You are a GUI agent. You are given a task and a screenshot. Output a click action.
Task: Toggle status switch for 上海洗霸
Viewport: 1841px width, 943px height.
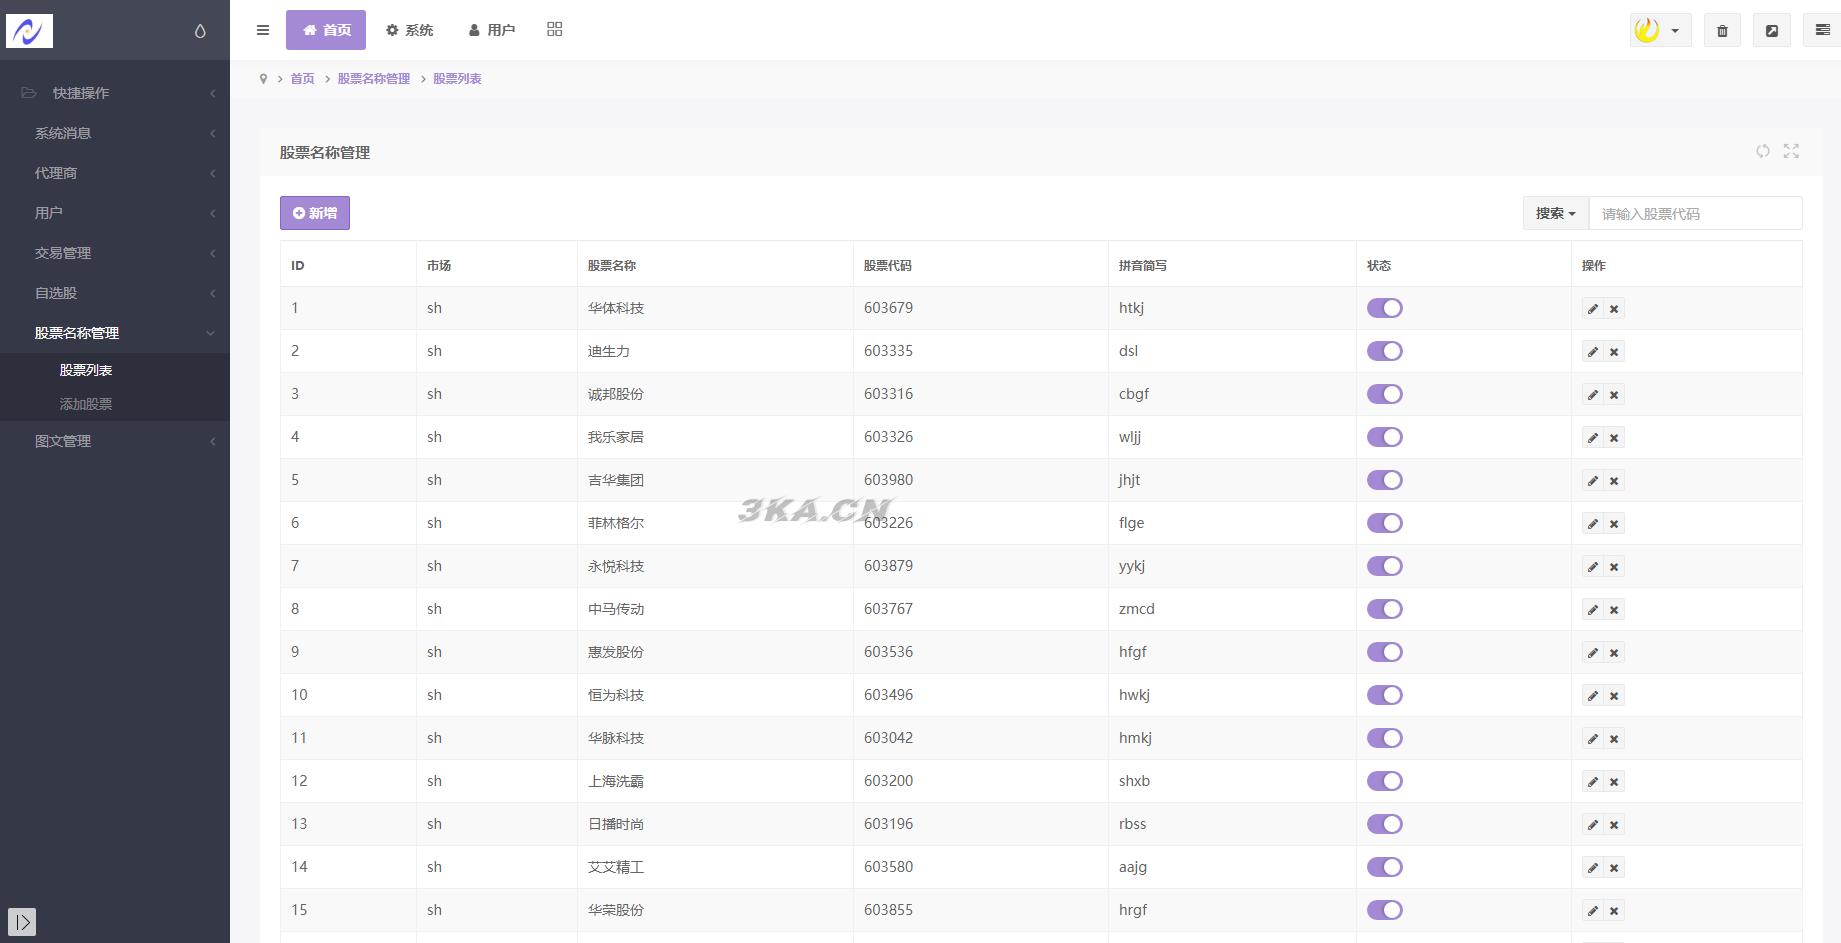coord(1385,781)
